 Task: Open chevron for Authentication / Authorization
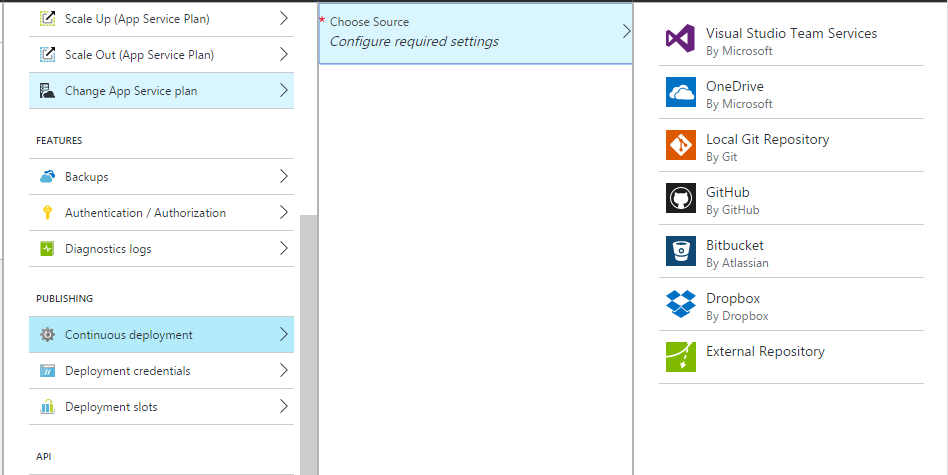tap(284, 213)
